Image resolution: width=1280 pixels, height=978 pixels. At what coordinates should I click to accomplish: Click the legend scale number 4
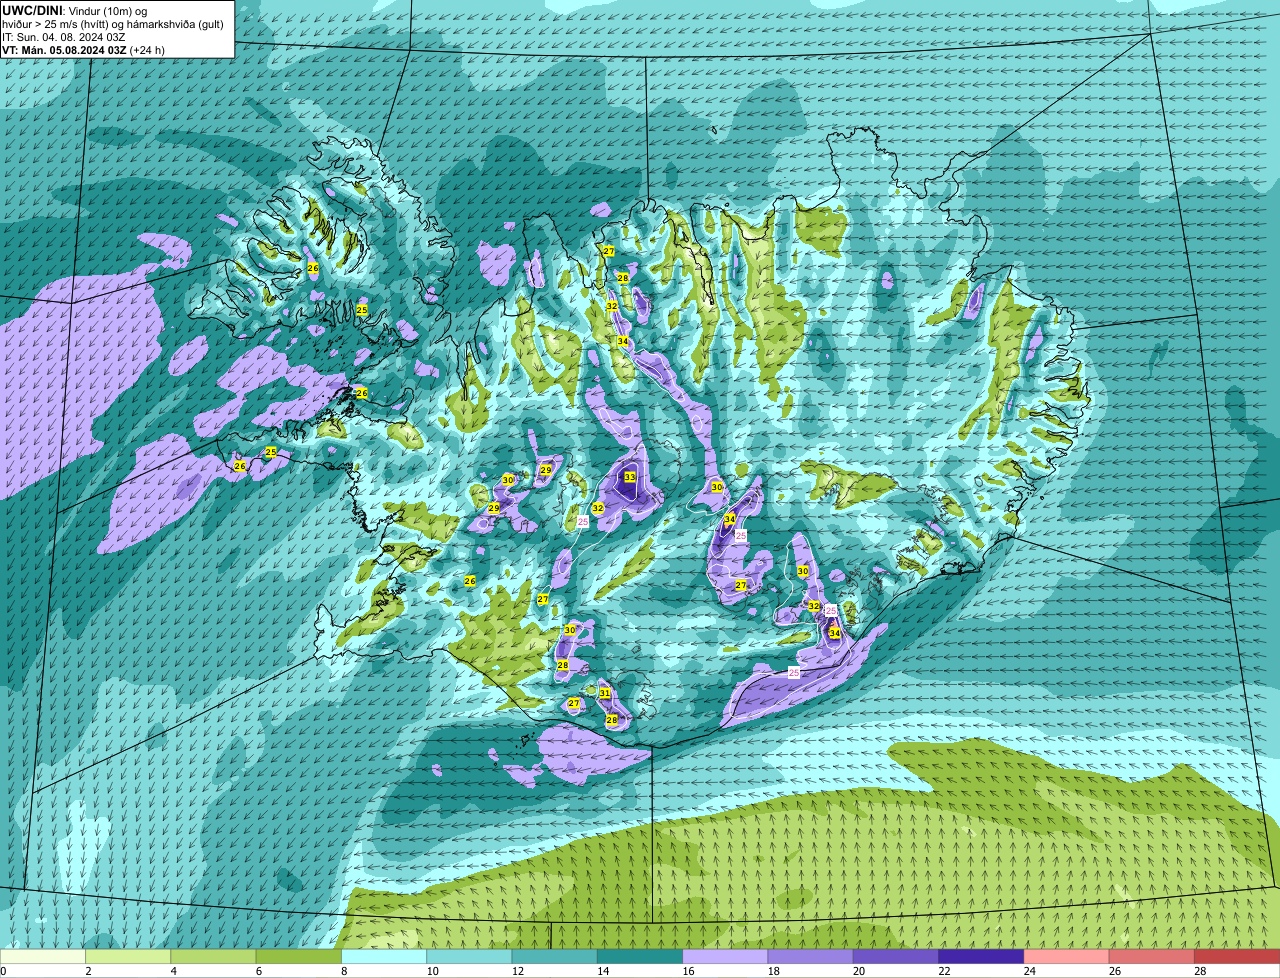173,971
